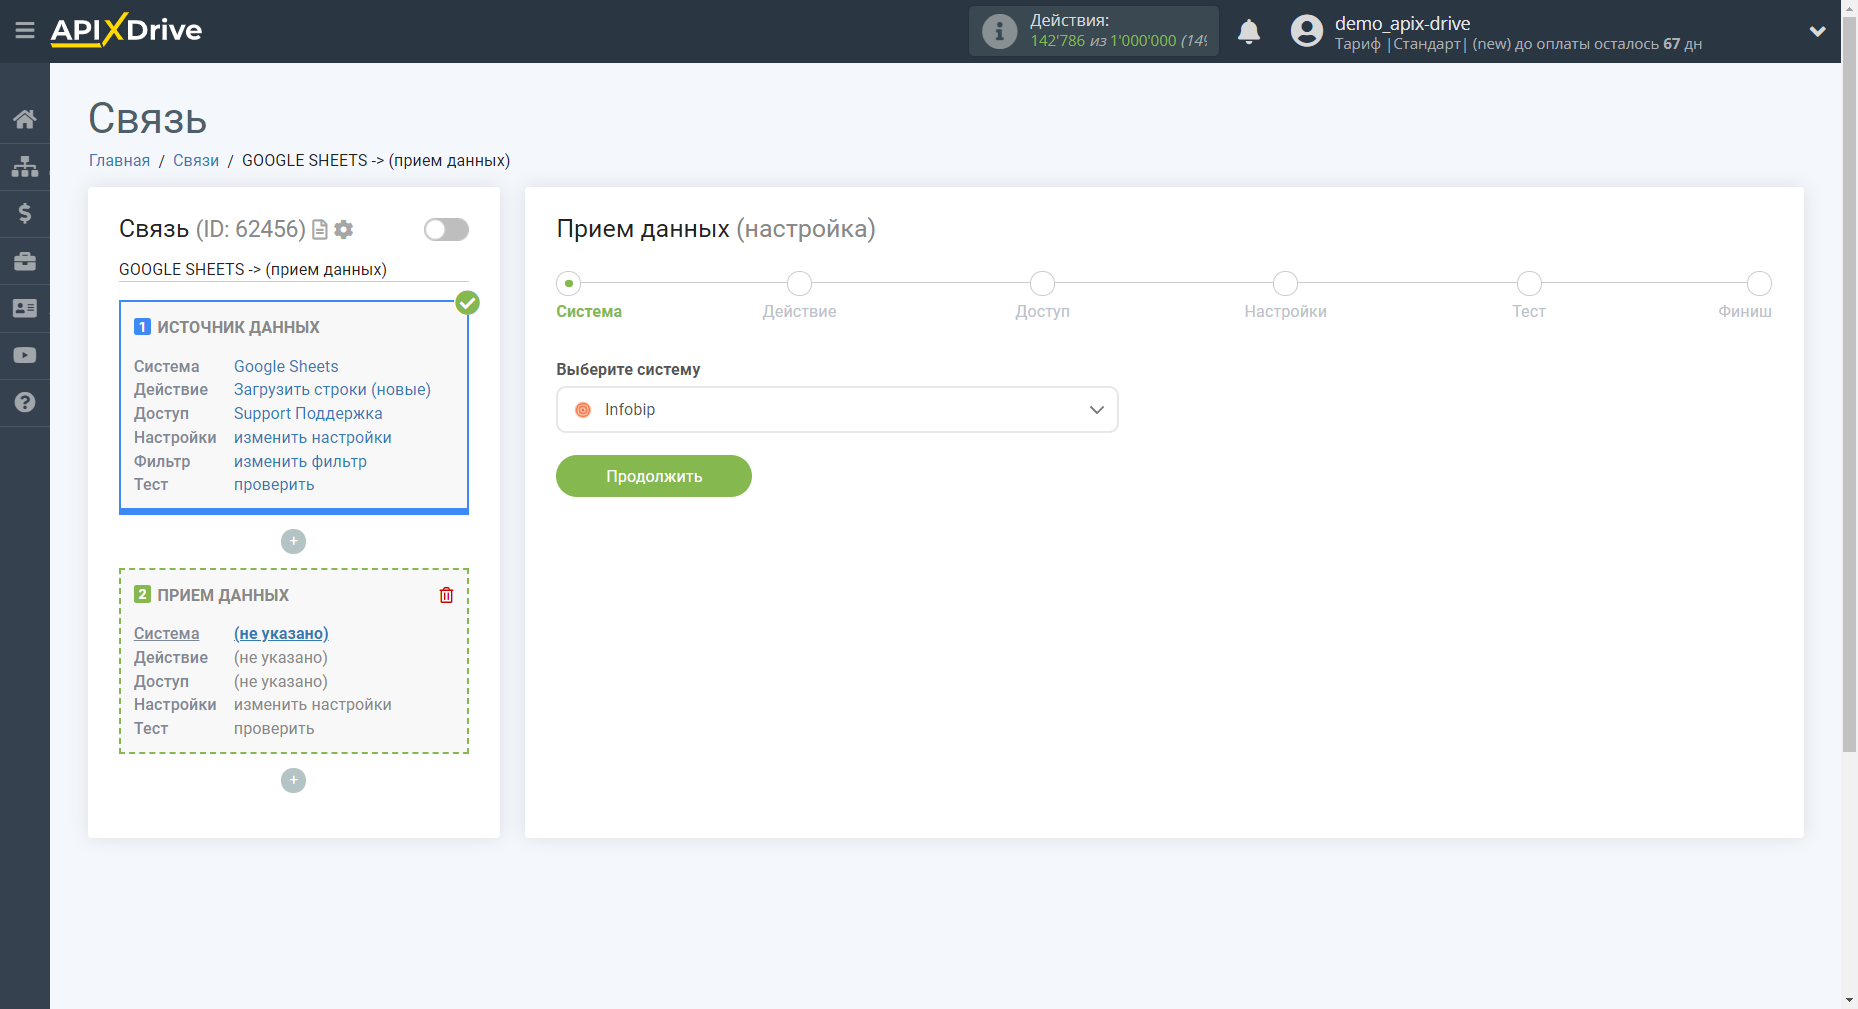
Task: Open the briefcase icon in sidebar
Action: pos(25,261)
